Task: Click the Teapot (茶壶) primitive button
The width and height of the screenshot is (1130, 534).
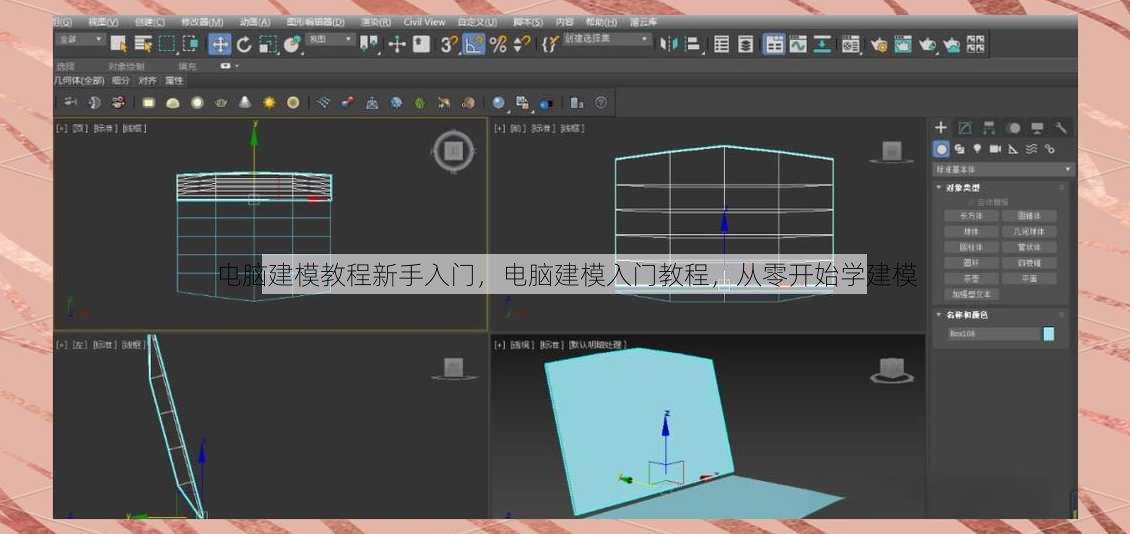Action: [971, 278]
